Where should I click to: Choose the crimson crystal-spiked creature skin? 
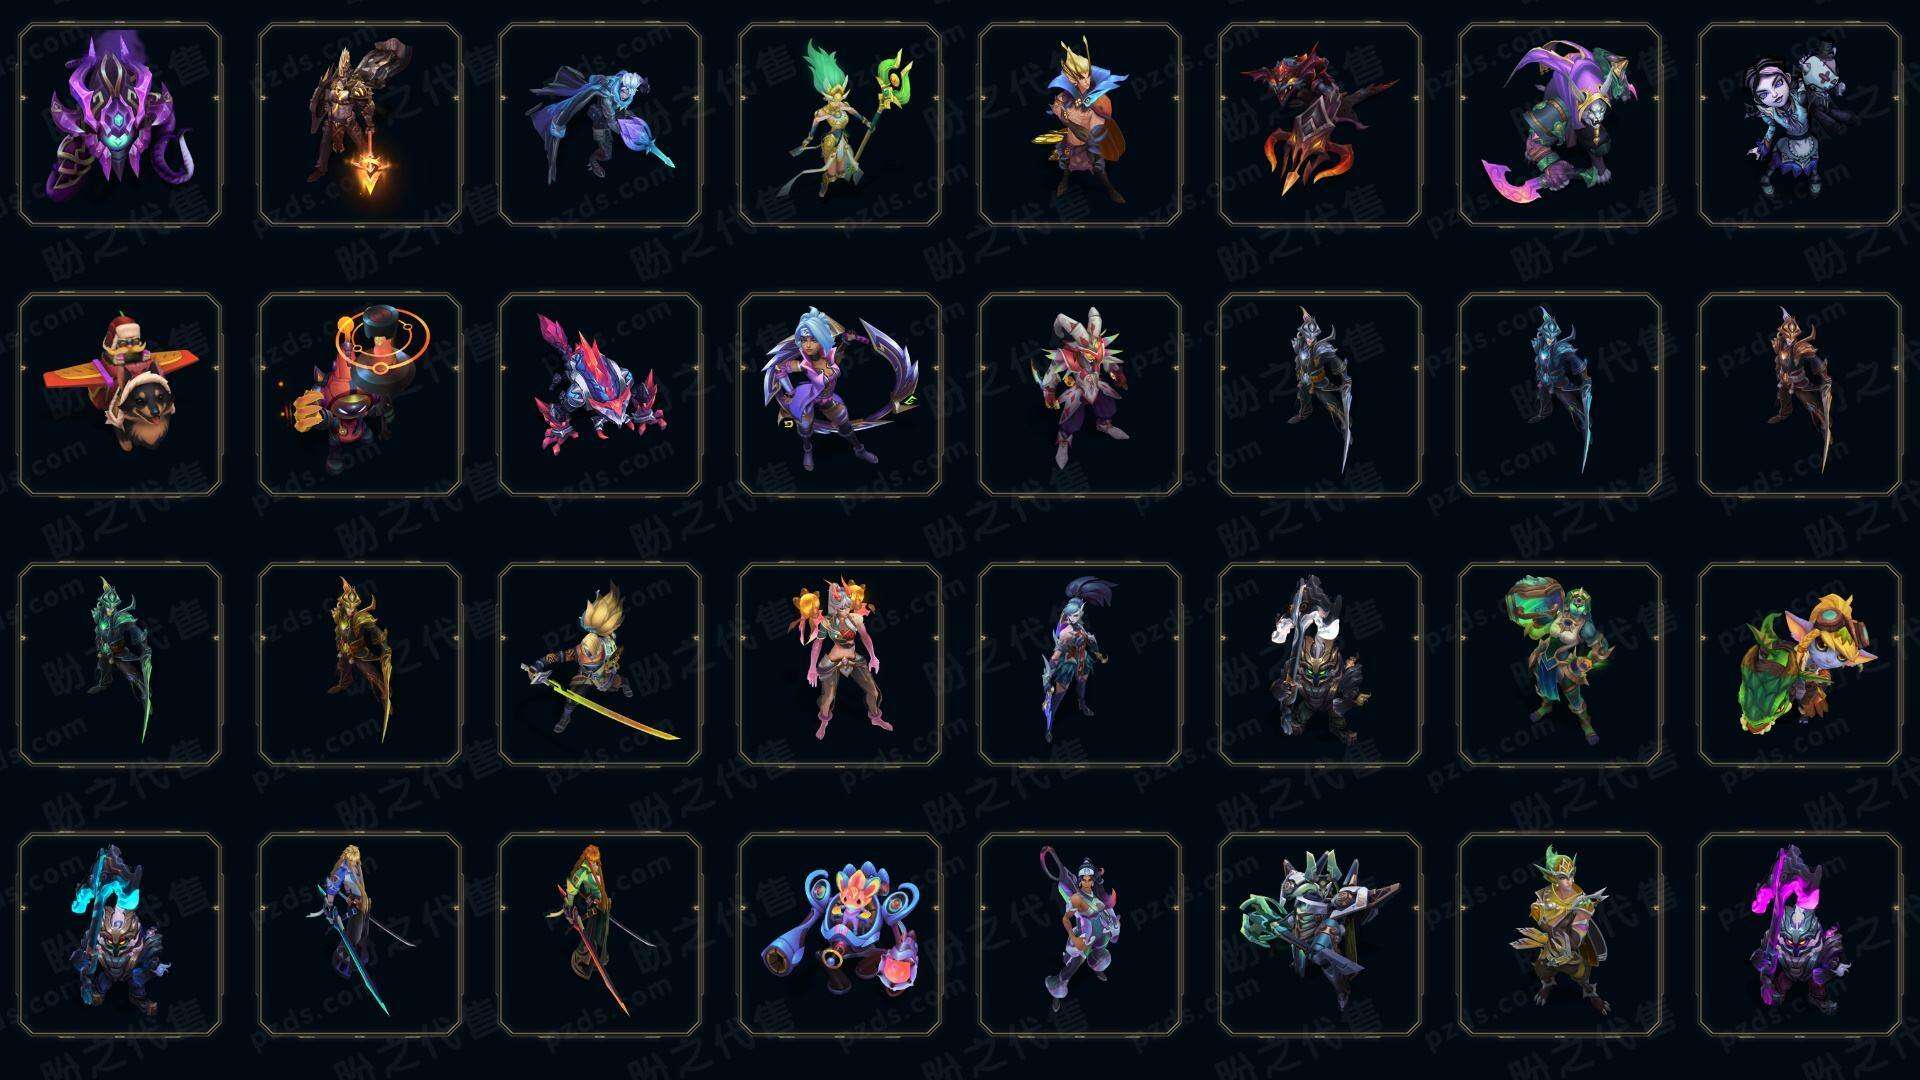[600, 394]
